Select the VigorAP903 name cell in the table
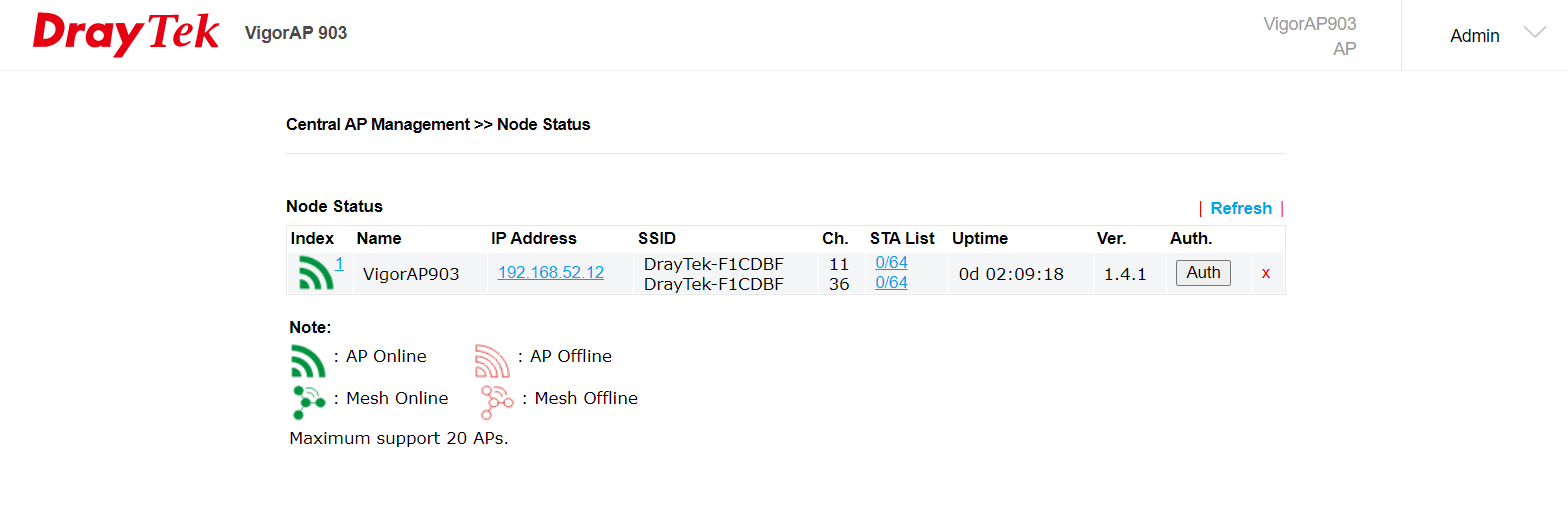1568x530 pixels. 411,273
